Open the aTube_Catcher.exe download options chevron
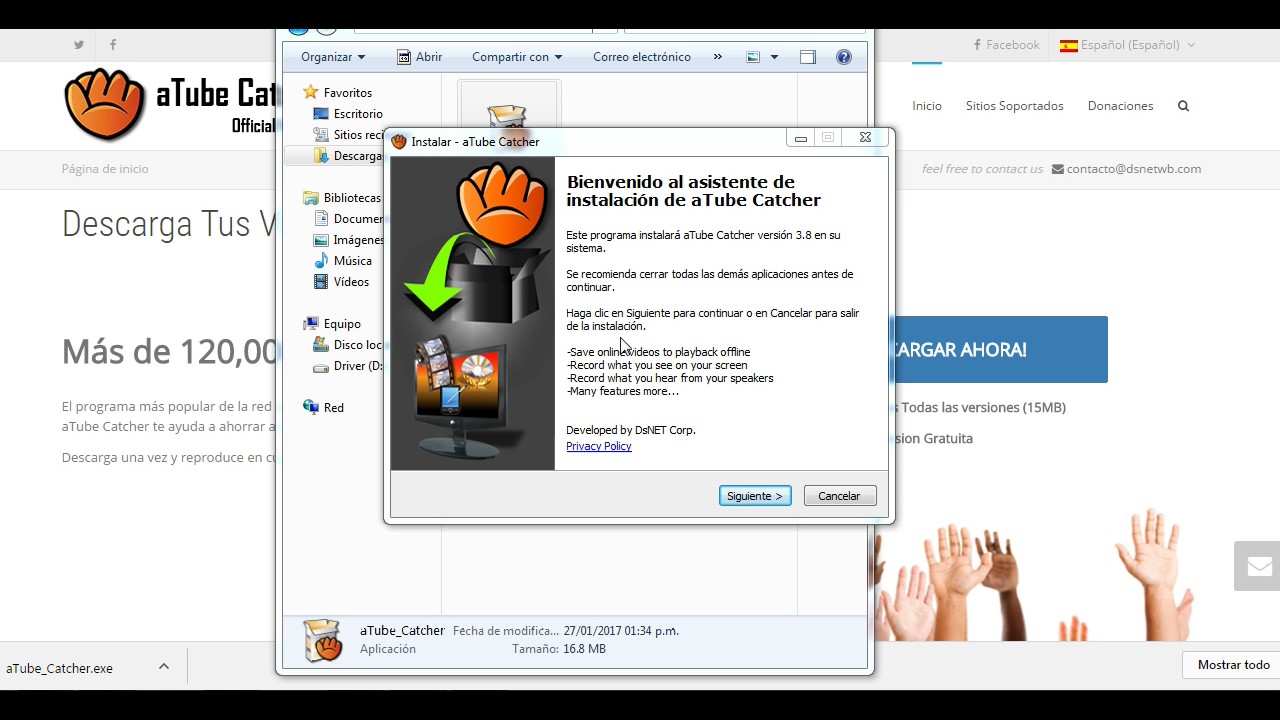1280x720 pixels. pyautogui.click(x=164, y=667)
